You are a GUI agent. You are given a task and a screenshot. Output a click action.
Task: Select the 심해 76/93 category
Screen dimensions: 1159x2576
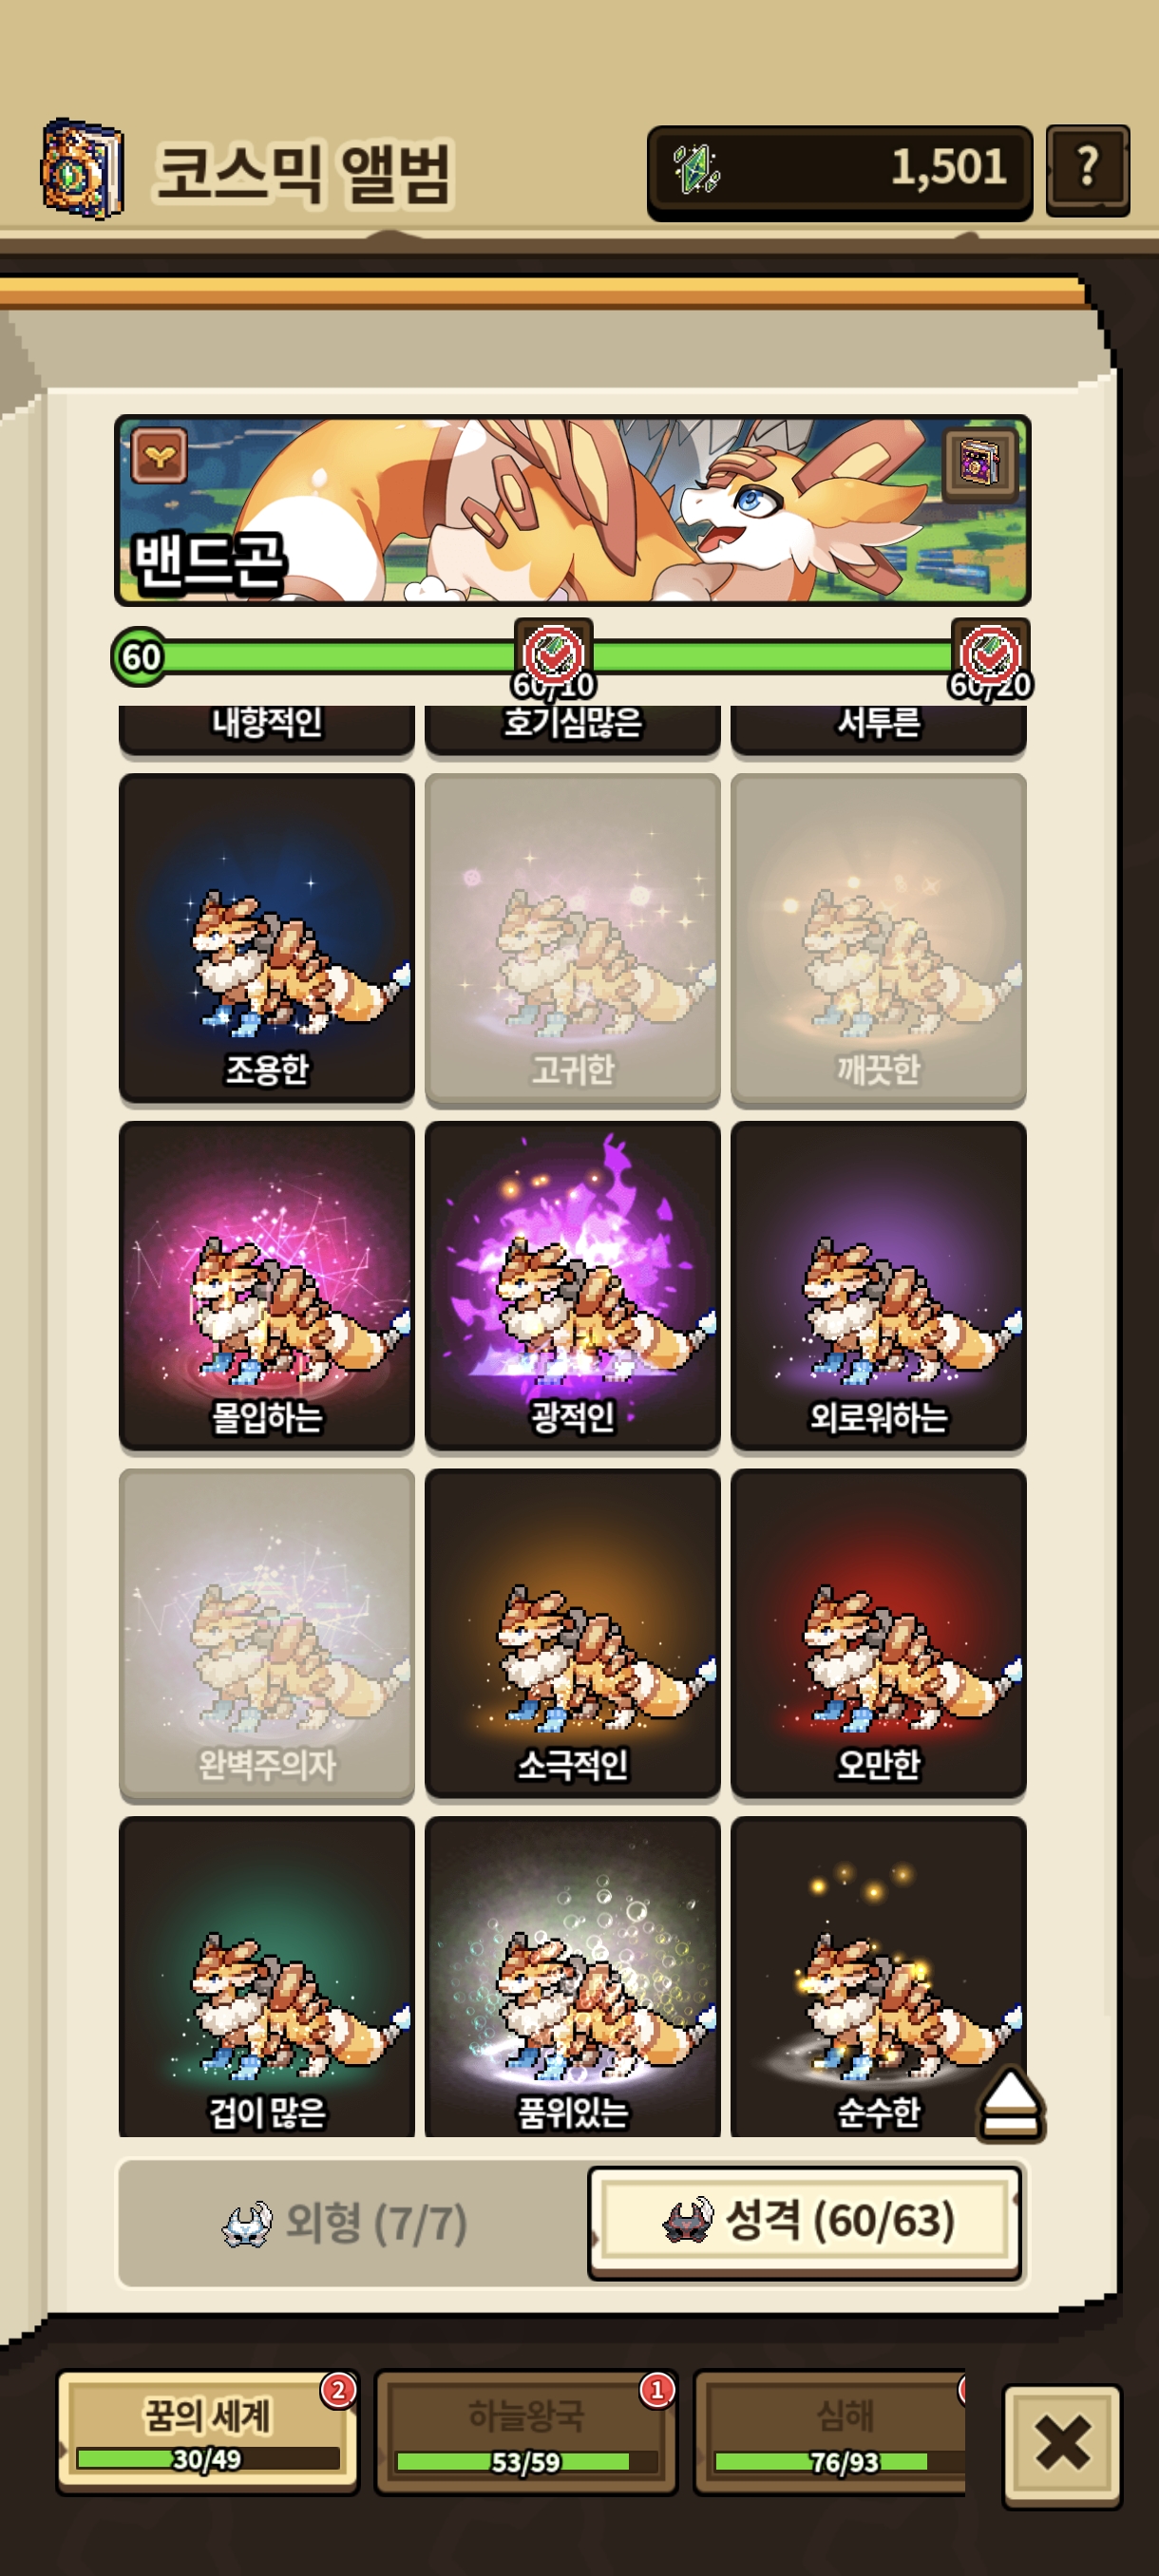click(x=830, y=2432)
